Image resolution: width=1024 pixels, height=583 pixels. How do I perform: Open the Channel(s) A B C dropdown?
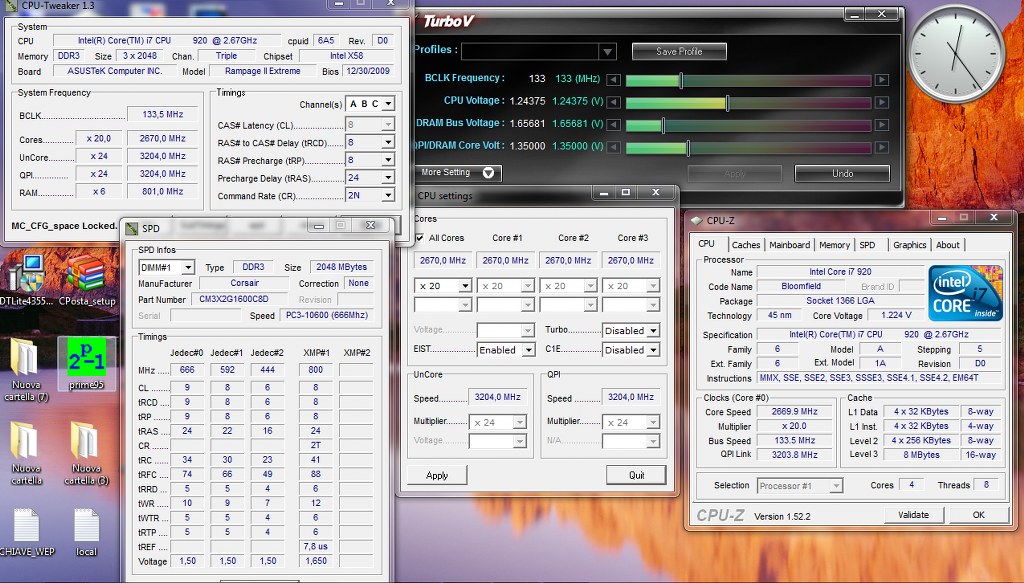tap(389, 104)
